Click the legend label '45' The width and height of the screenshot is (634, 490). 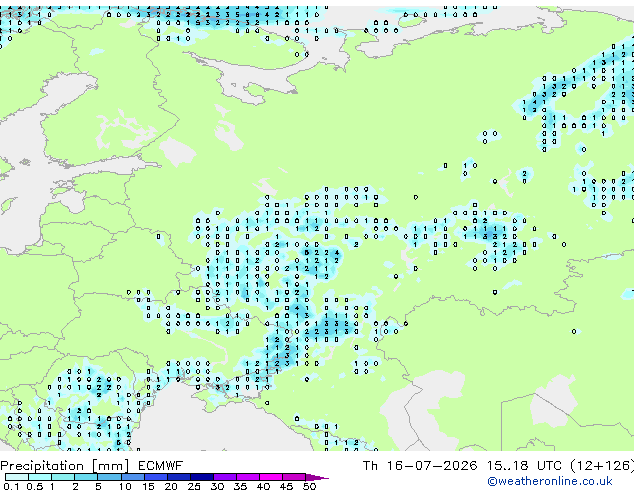(x=287, y=486)
